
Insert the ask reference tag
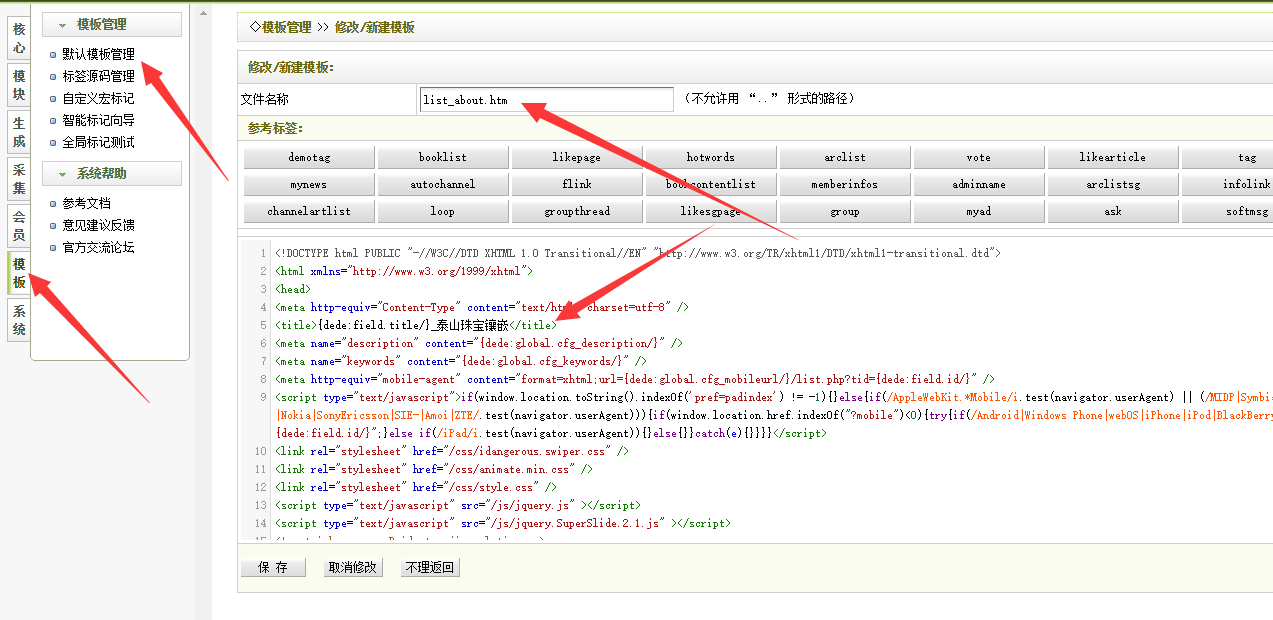(1113, 211)
